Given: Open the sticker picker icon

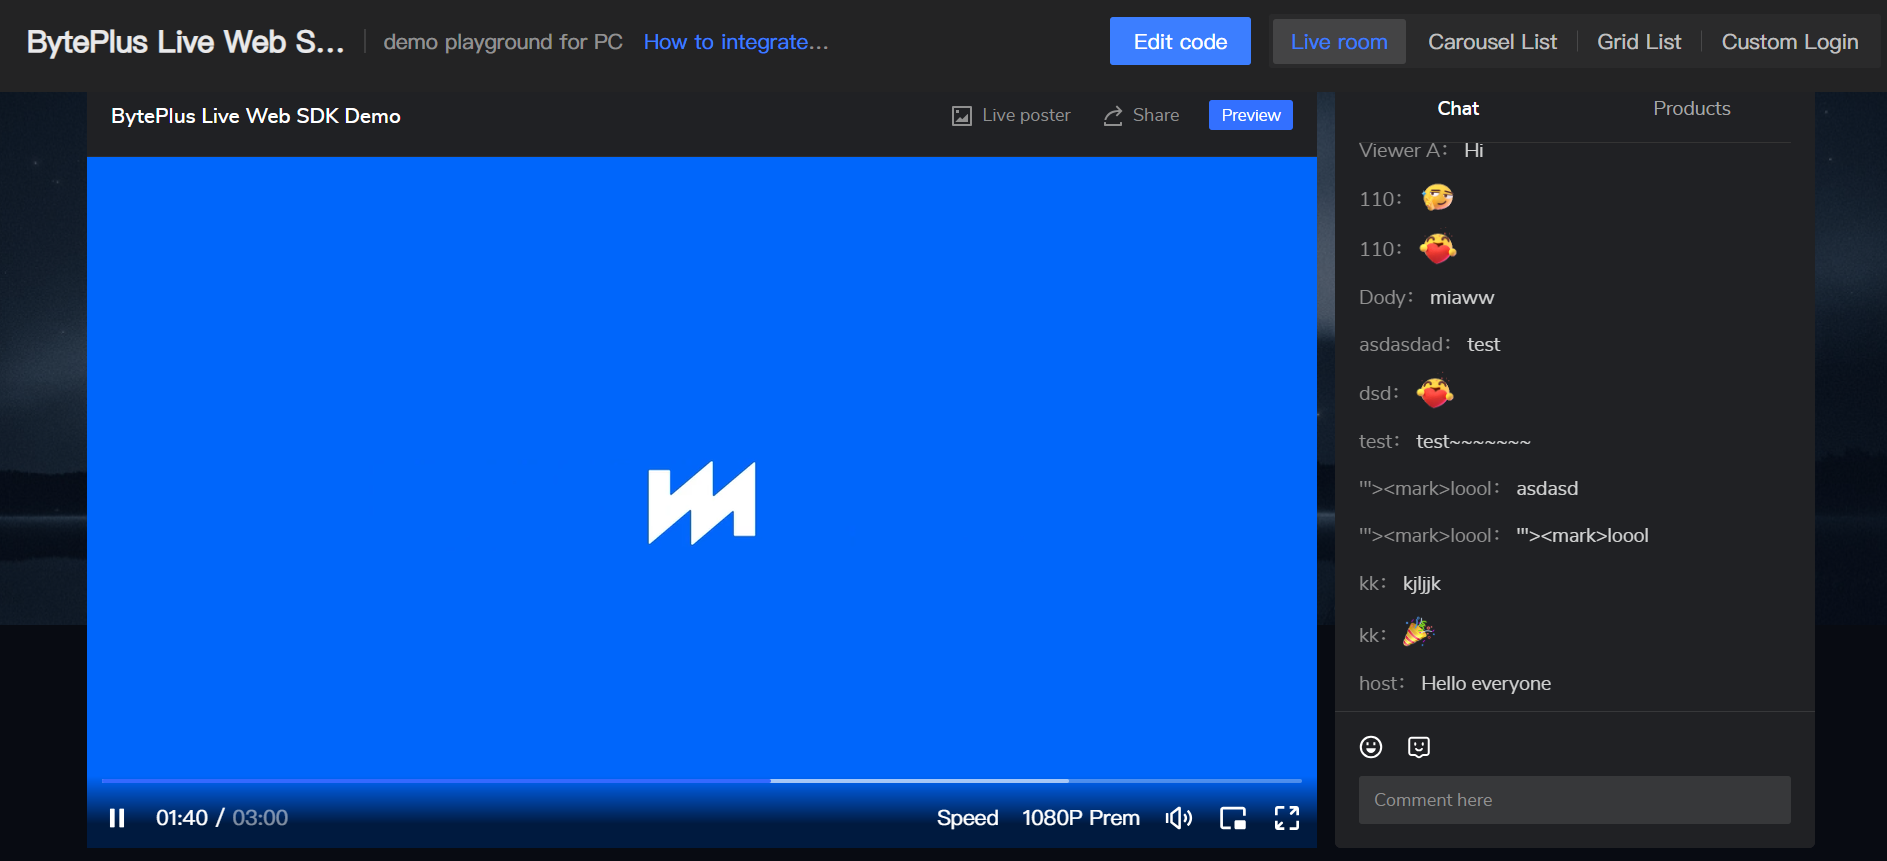Looking at the screenshot, I should 1419,747.
